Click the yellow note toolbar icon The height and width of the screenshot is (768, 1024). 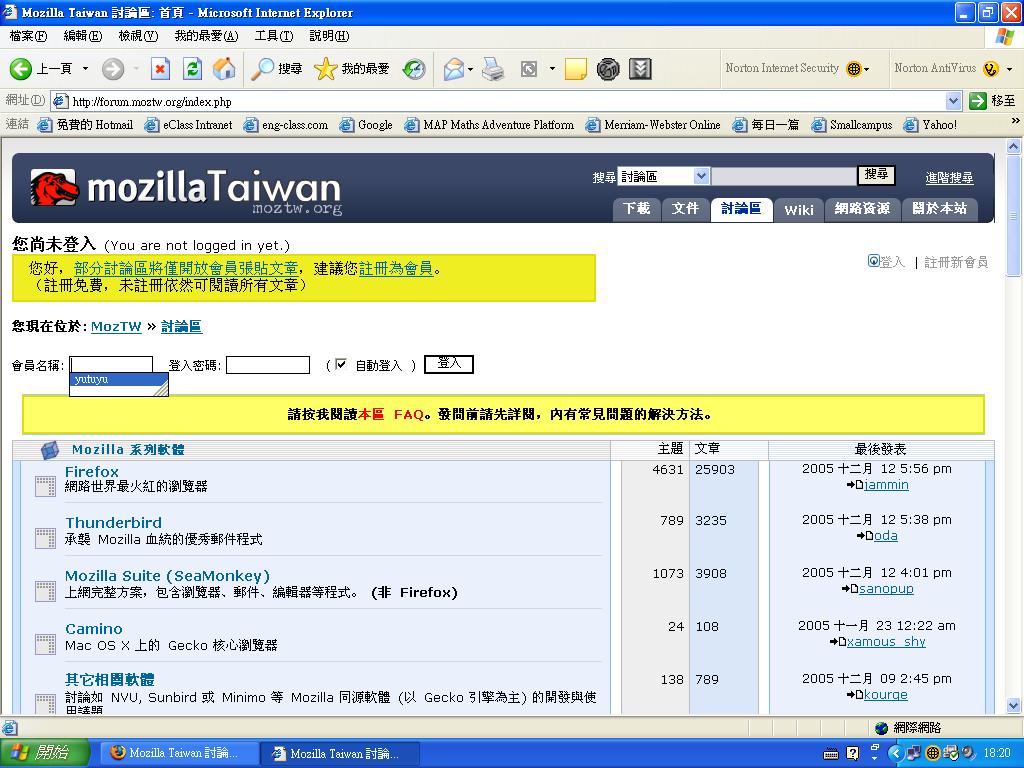click(575, 69)
